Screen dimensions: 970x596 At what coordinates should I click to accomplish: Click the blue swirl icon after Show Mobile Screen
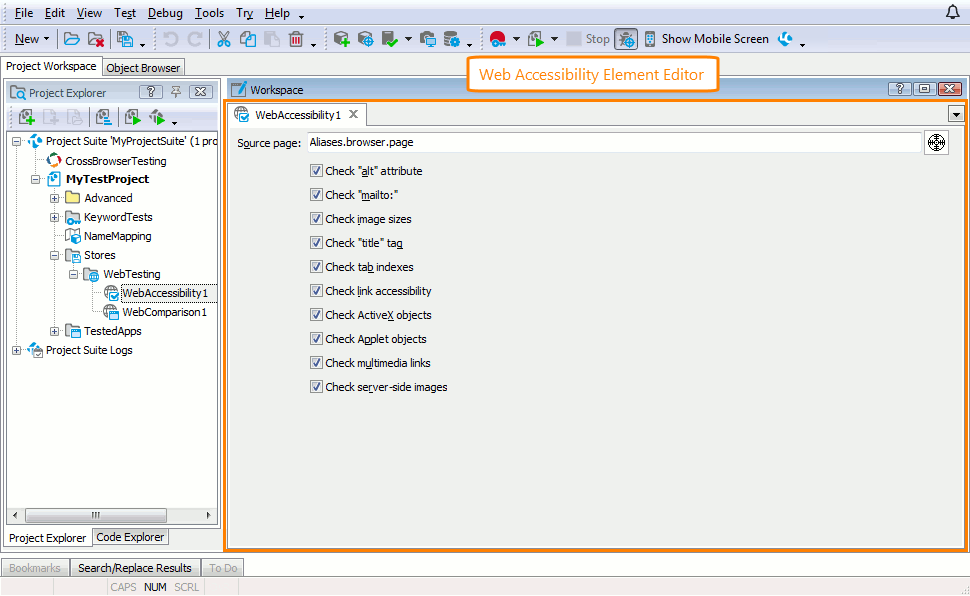click(x=785, y=39)
